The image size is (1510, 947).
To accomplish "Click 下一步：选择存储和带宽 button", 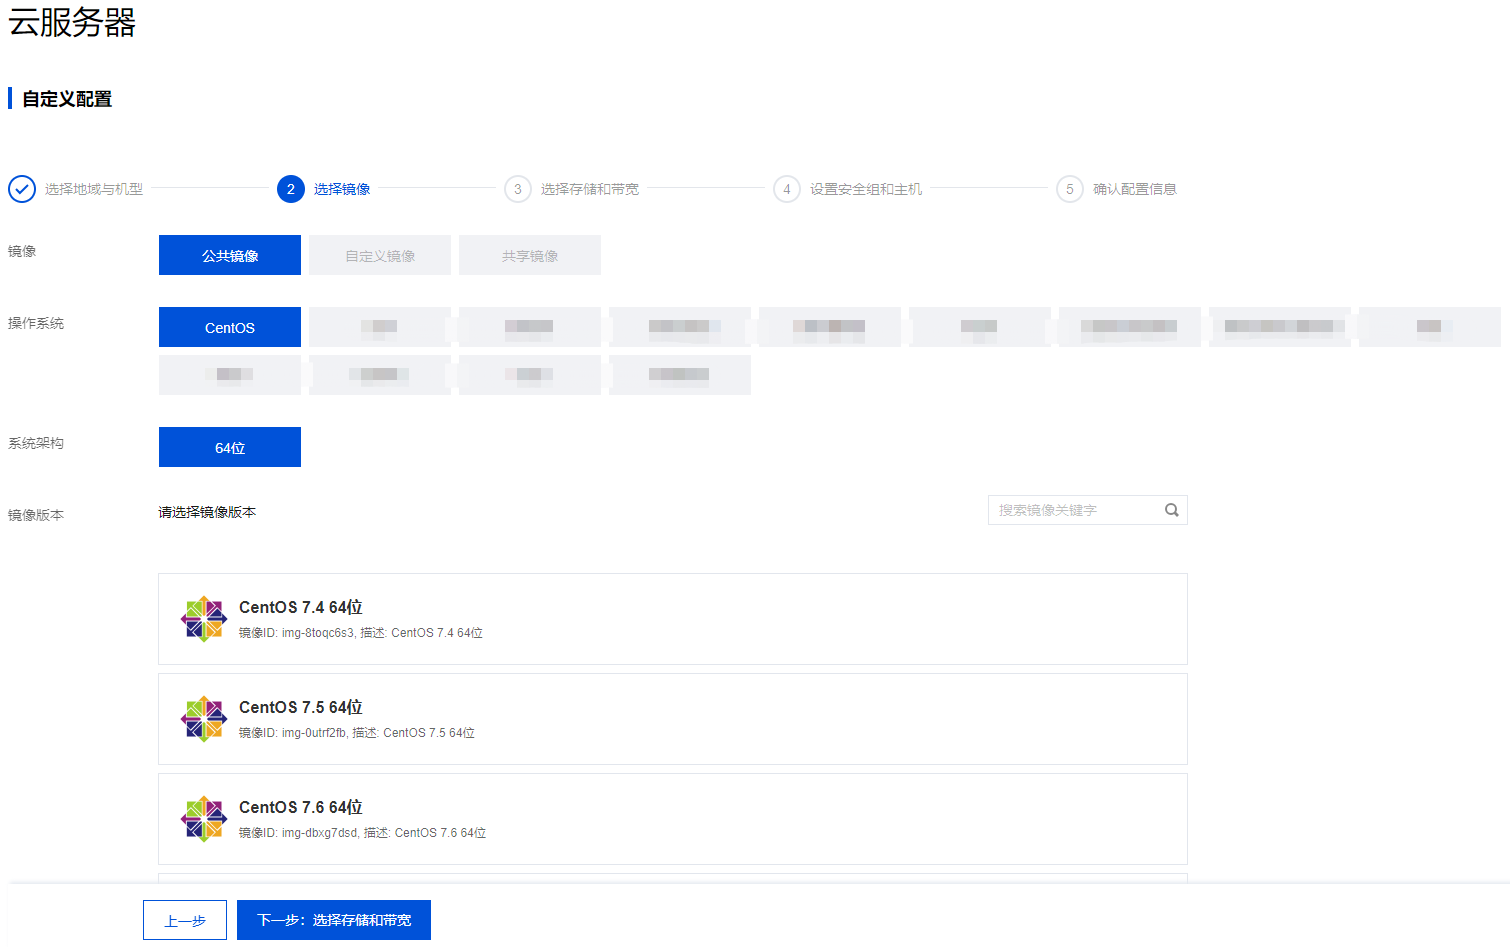I will [x=334, y=920].
